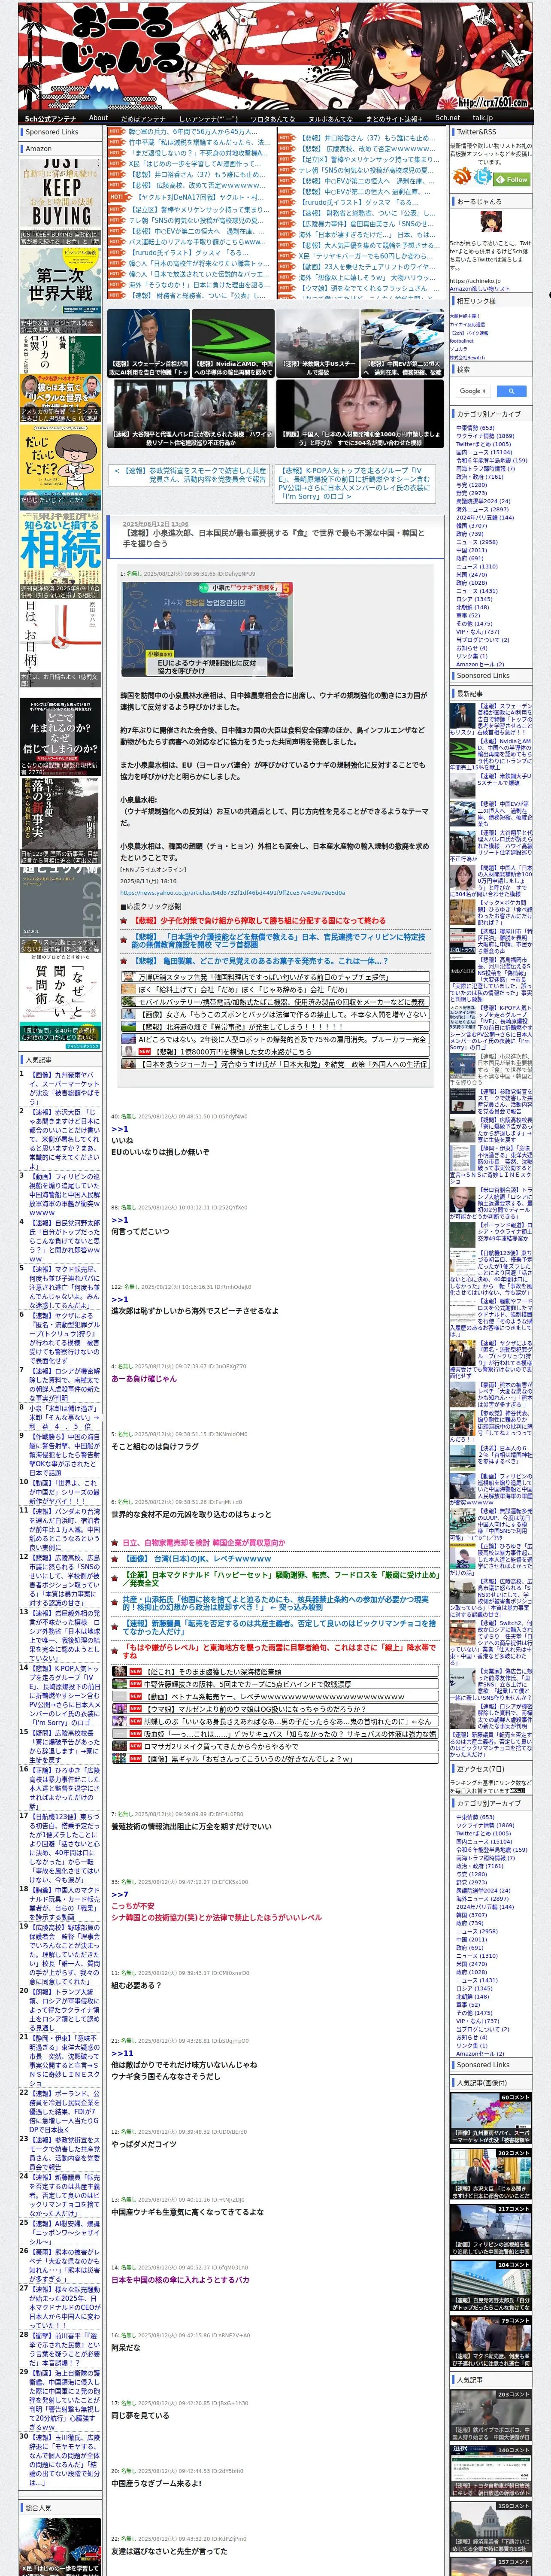Open the 人材開発補助金 news thumbnail
Image resolution: width=551 pixels, height=2576 pixels.
(x=359, y=413)
